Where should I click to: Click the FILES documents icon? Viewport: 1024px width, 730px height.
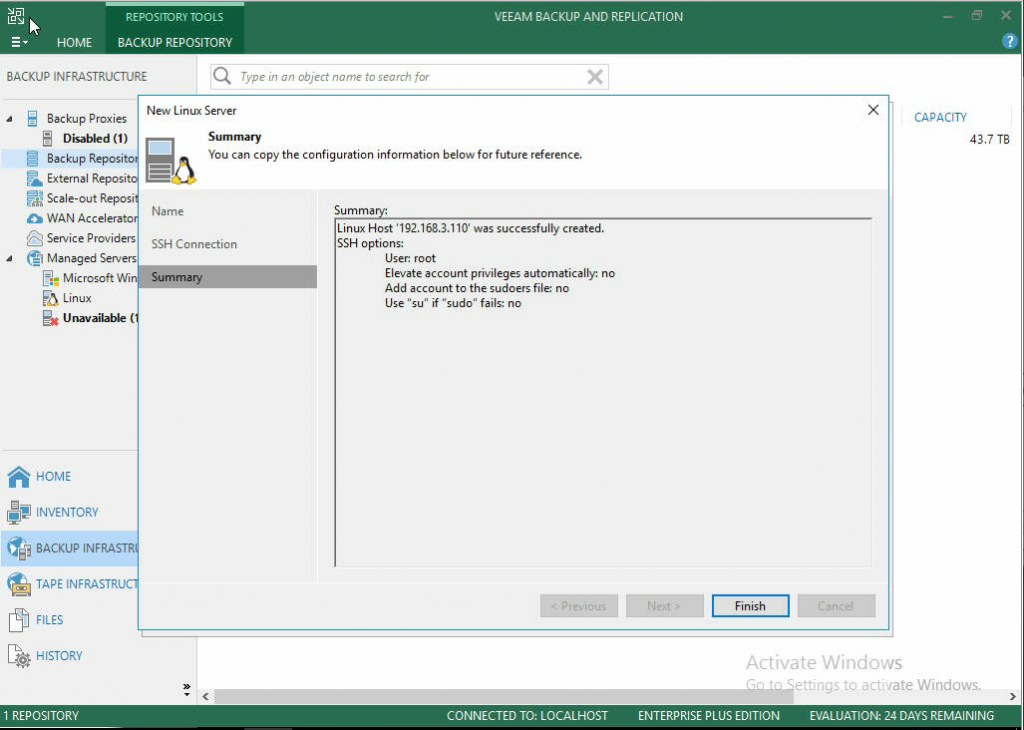click(19, 620)
